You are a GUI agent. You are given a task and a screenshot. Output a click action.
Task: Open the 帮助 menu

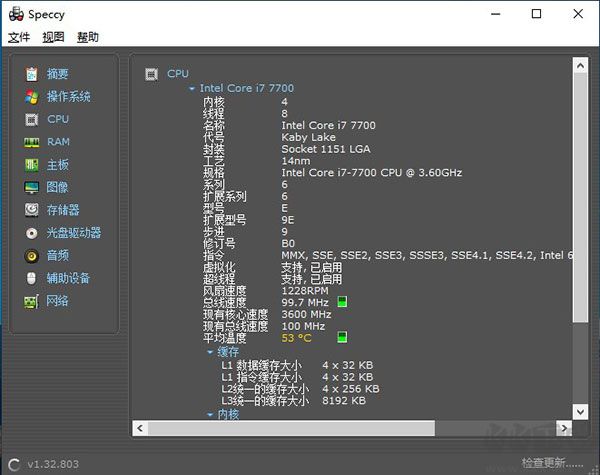coord(88,37)
